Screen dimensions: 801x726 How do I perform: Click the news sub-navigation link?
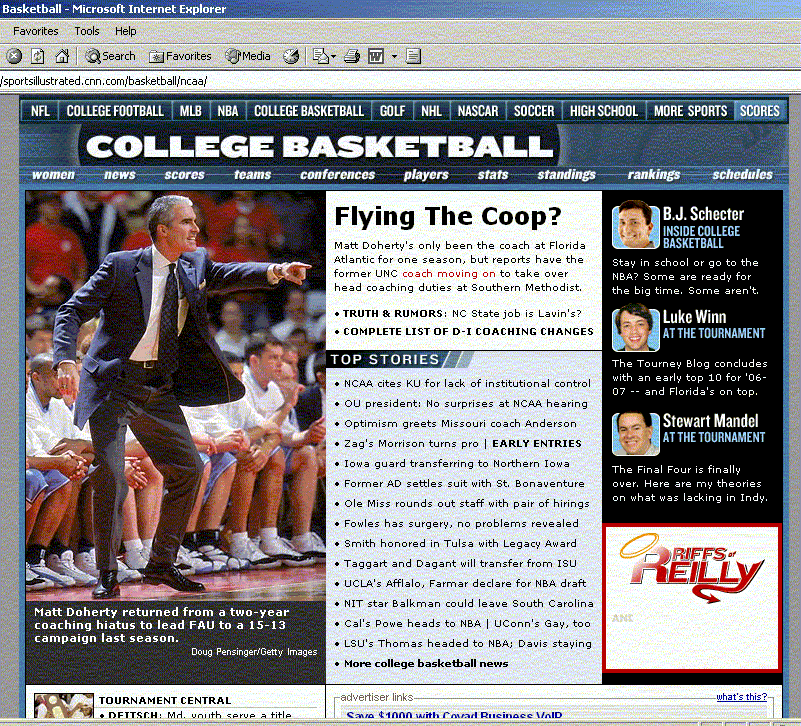(x=120, y=175)
